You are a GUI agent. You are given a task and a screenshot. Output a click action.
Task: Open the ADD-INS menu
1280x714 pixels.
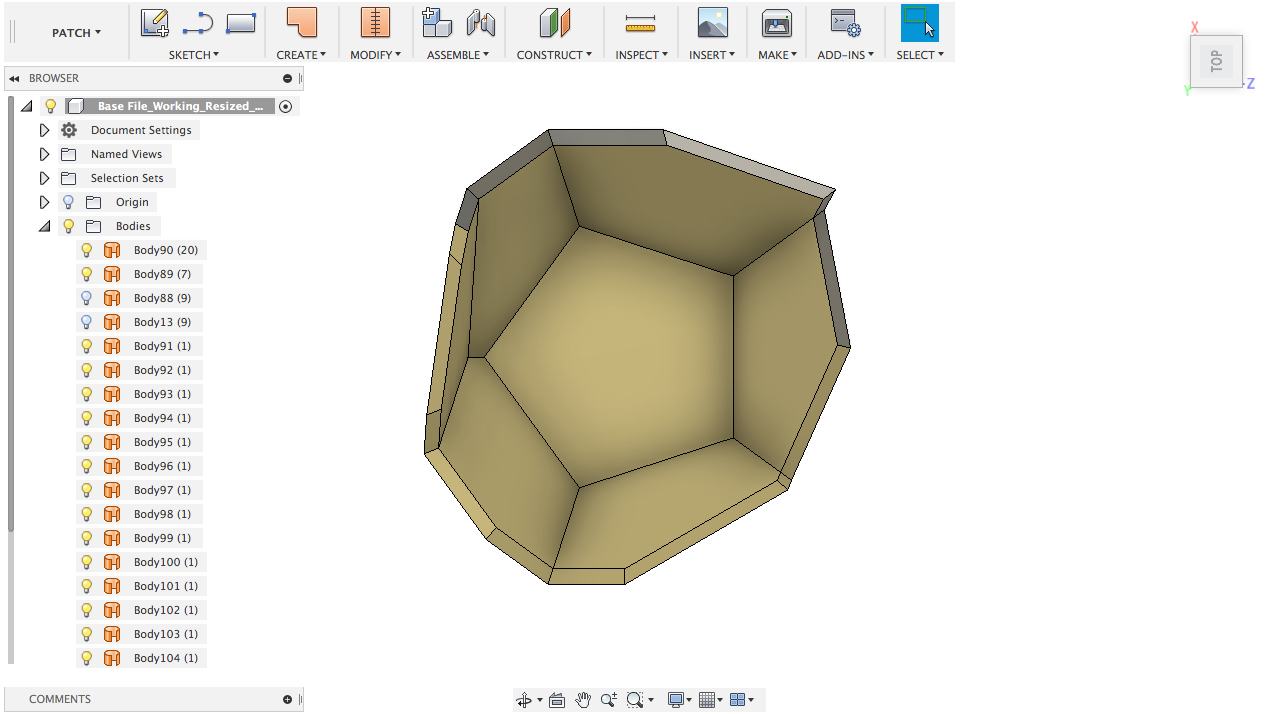pos(846,55)
